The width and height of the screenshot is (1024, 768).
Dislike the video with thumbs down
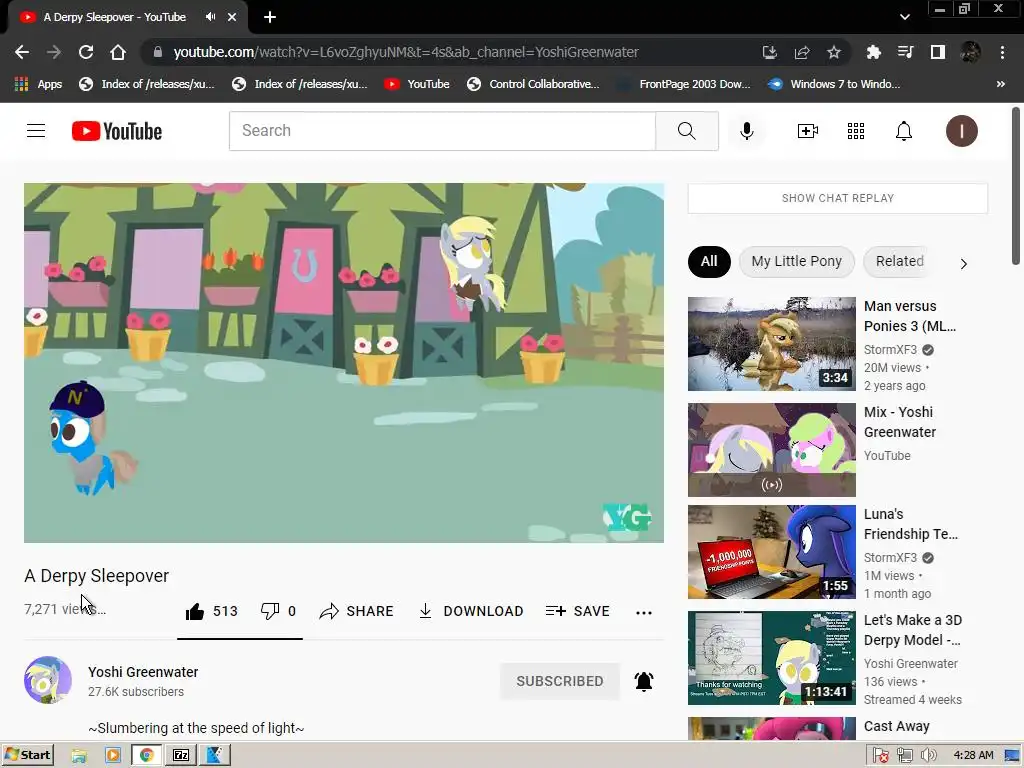pos(278,611)
